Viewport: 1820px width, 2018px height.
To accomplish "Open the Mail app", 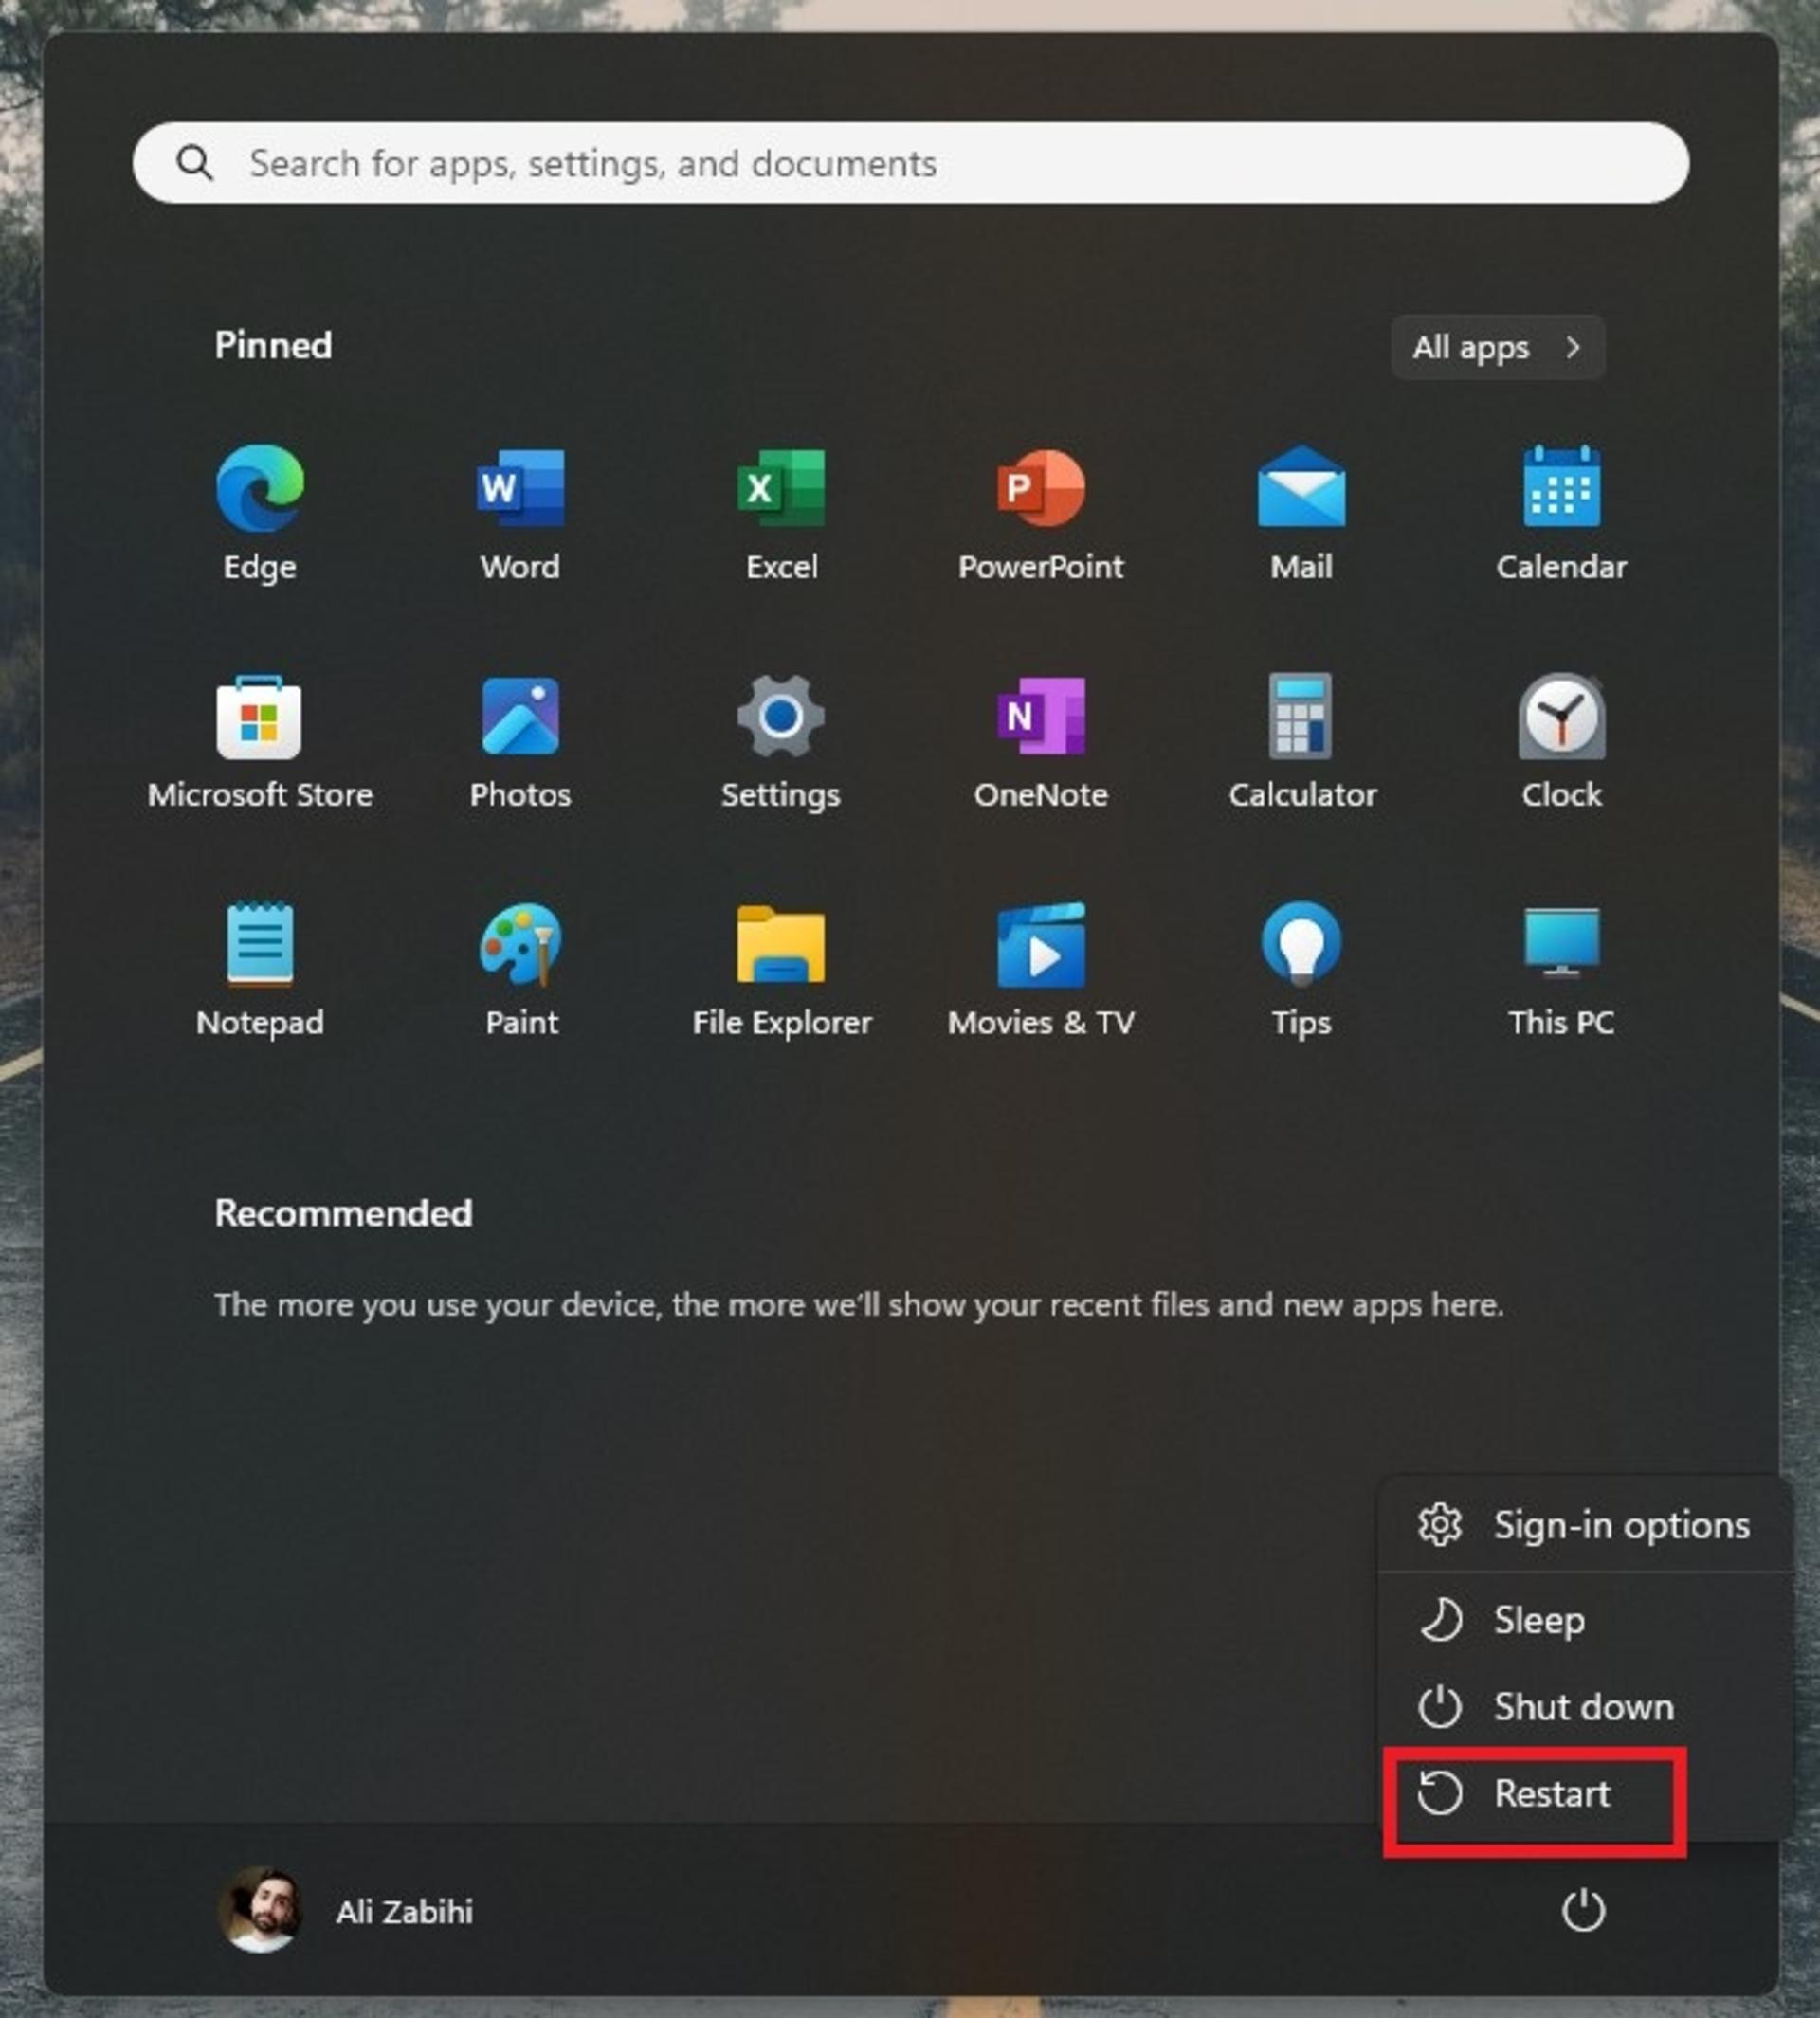I will click(x=1301, y=514).
